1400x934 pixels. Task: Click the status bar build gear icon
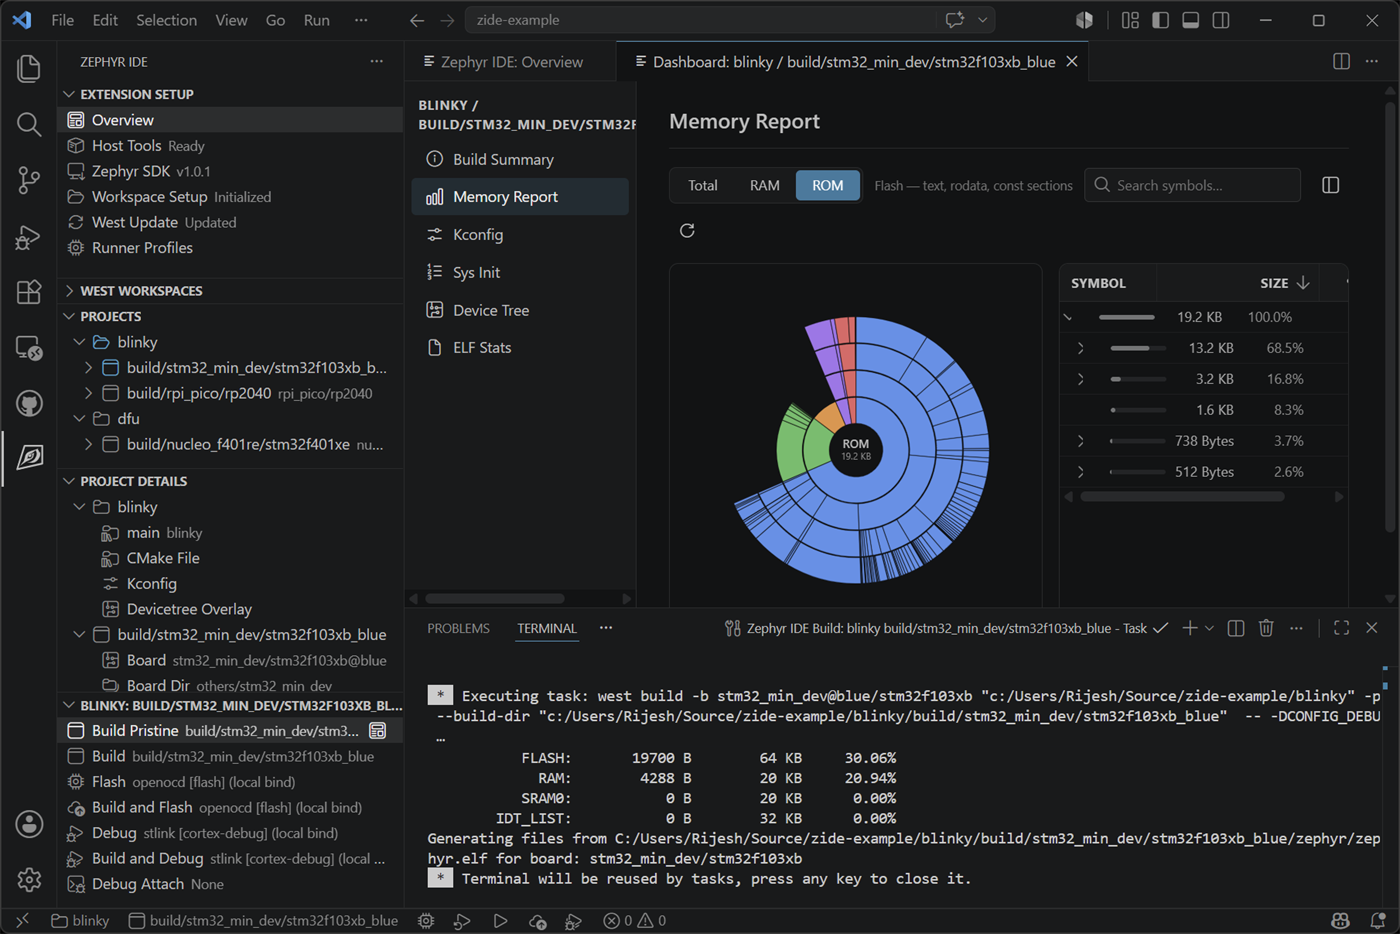(x=426, y=921)
